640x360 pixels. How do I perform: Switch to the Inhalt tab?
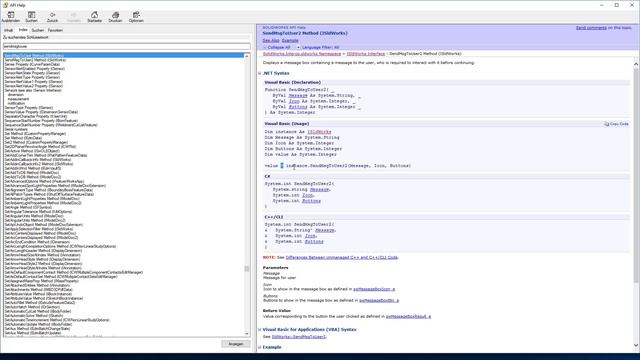pyautogui.click(x=9, y=30)
